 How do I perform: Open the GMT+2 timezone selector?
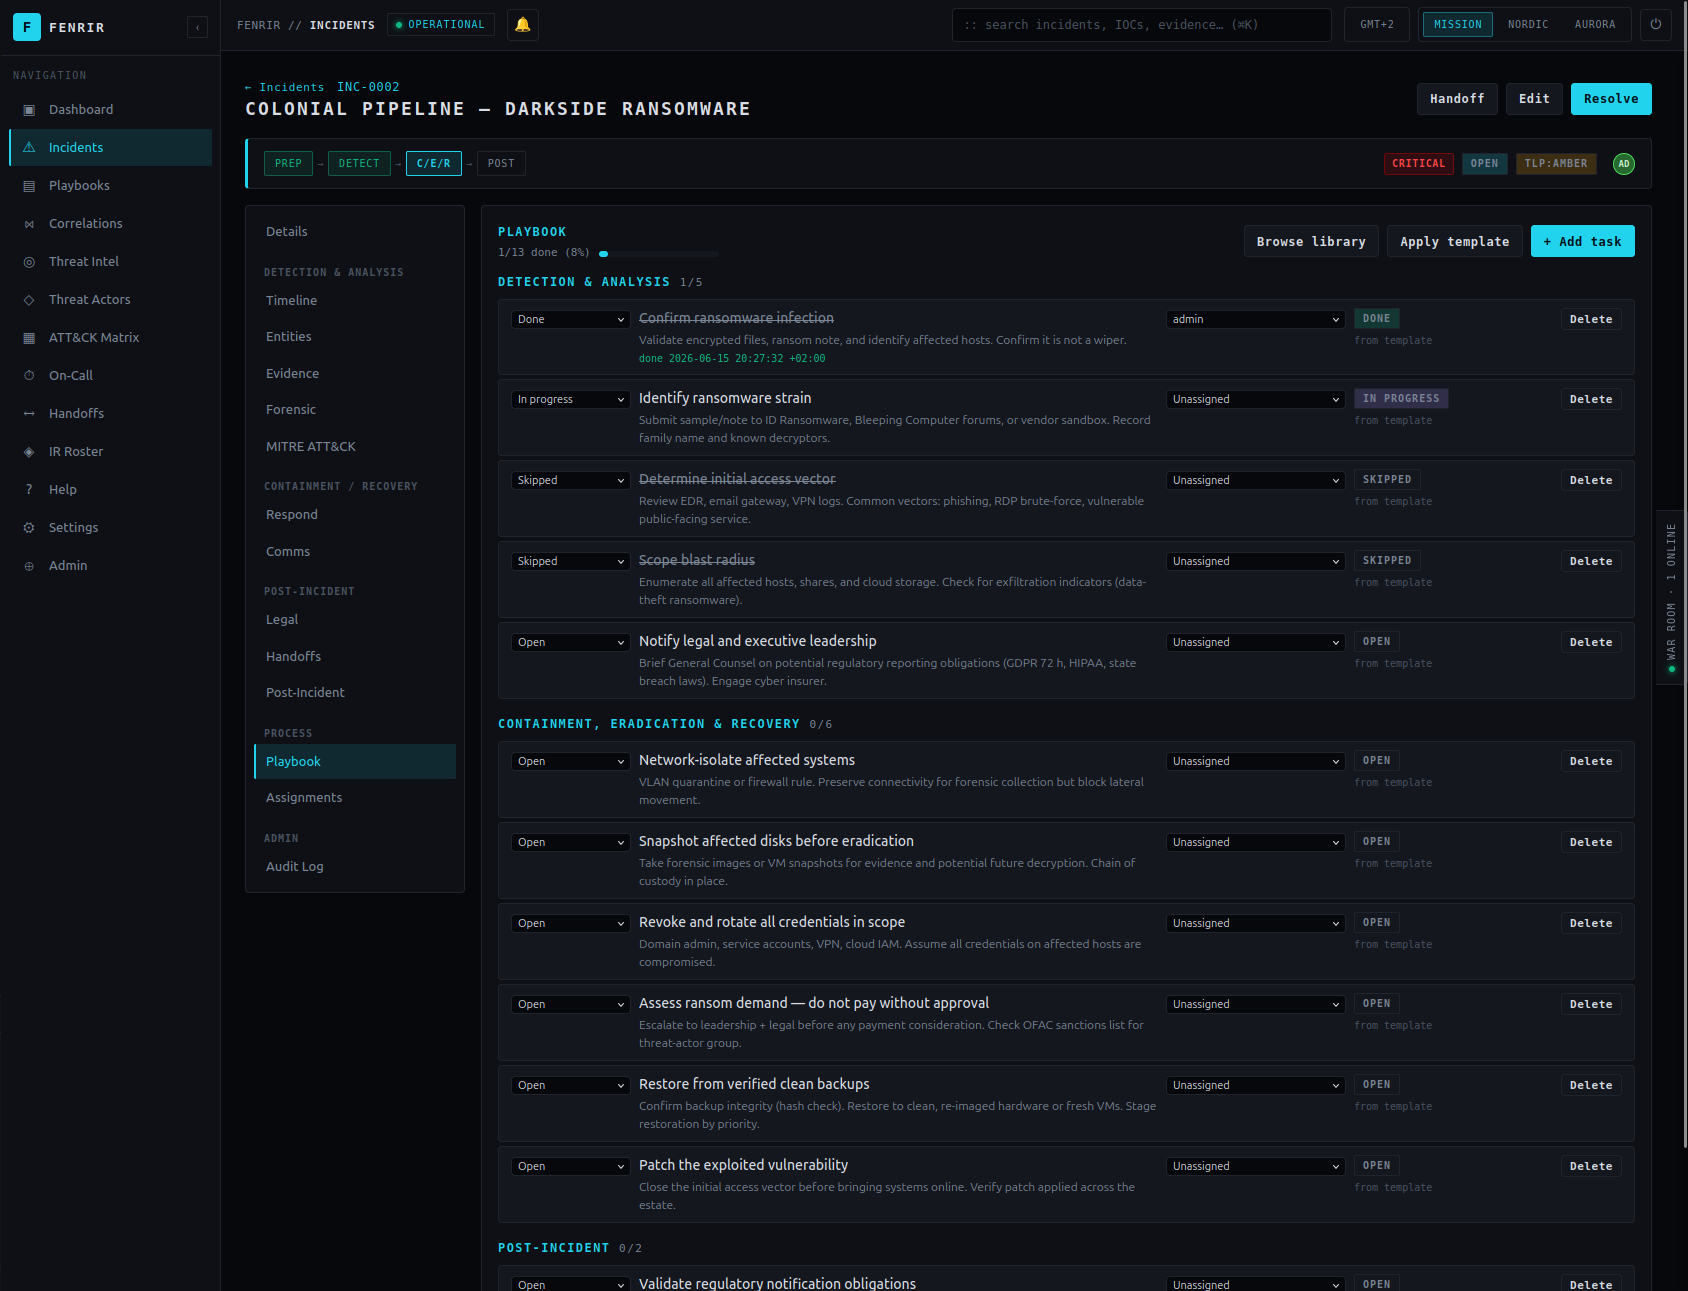[x=1377, y=25]
